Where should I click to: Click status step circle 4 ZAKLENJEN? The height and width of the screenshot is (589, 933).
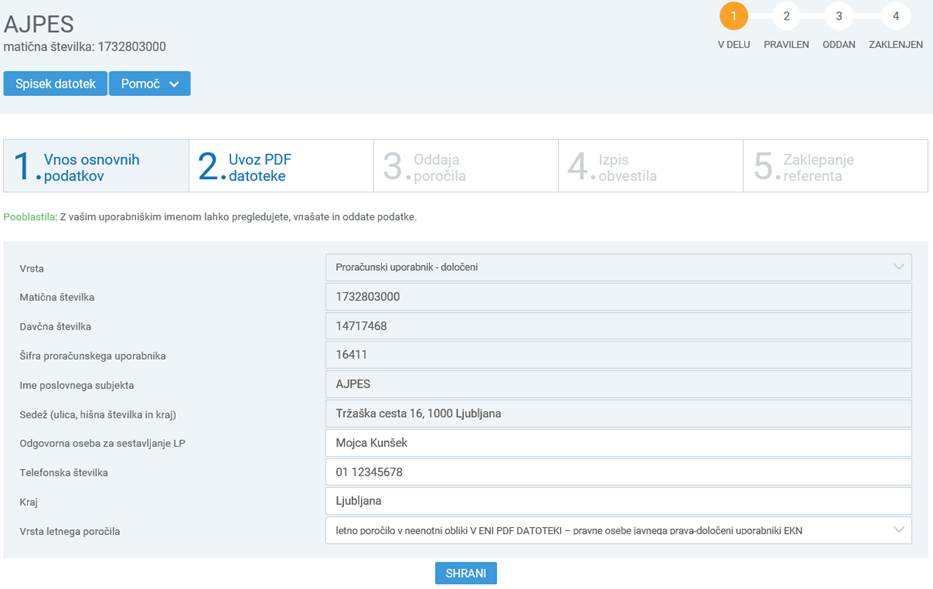pos(895,16)
